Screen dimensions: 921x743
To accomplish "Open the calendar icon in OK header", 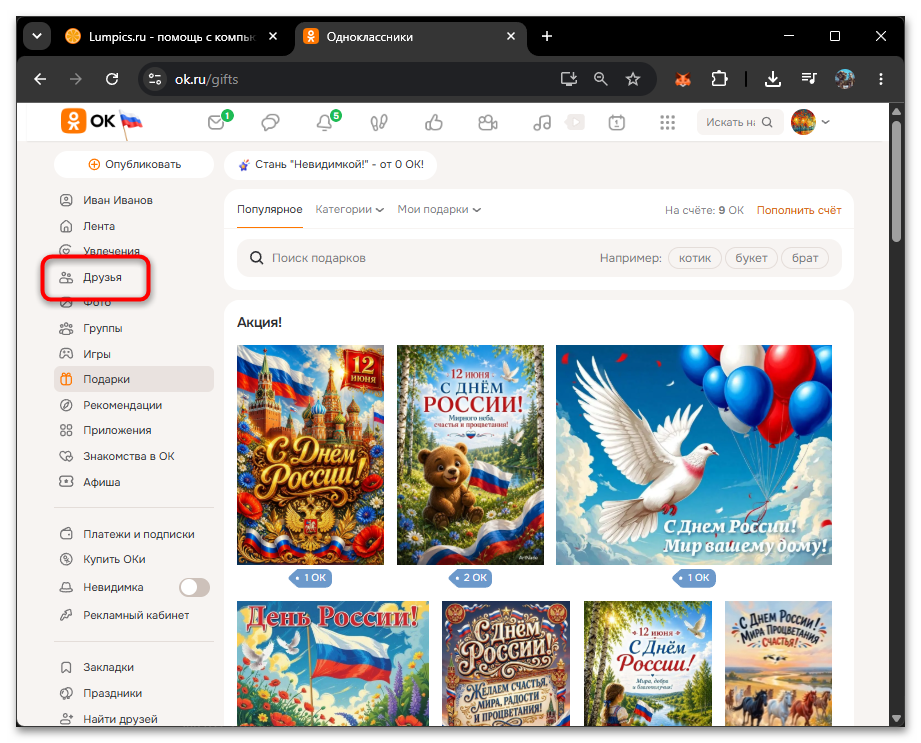I will point(616,122).
